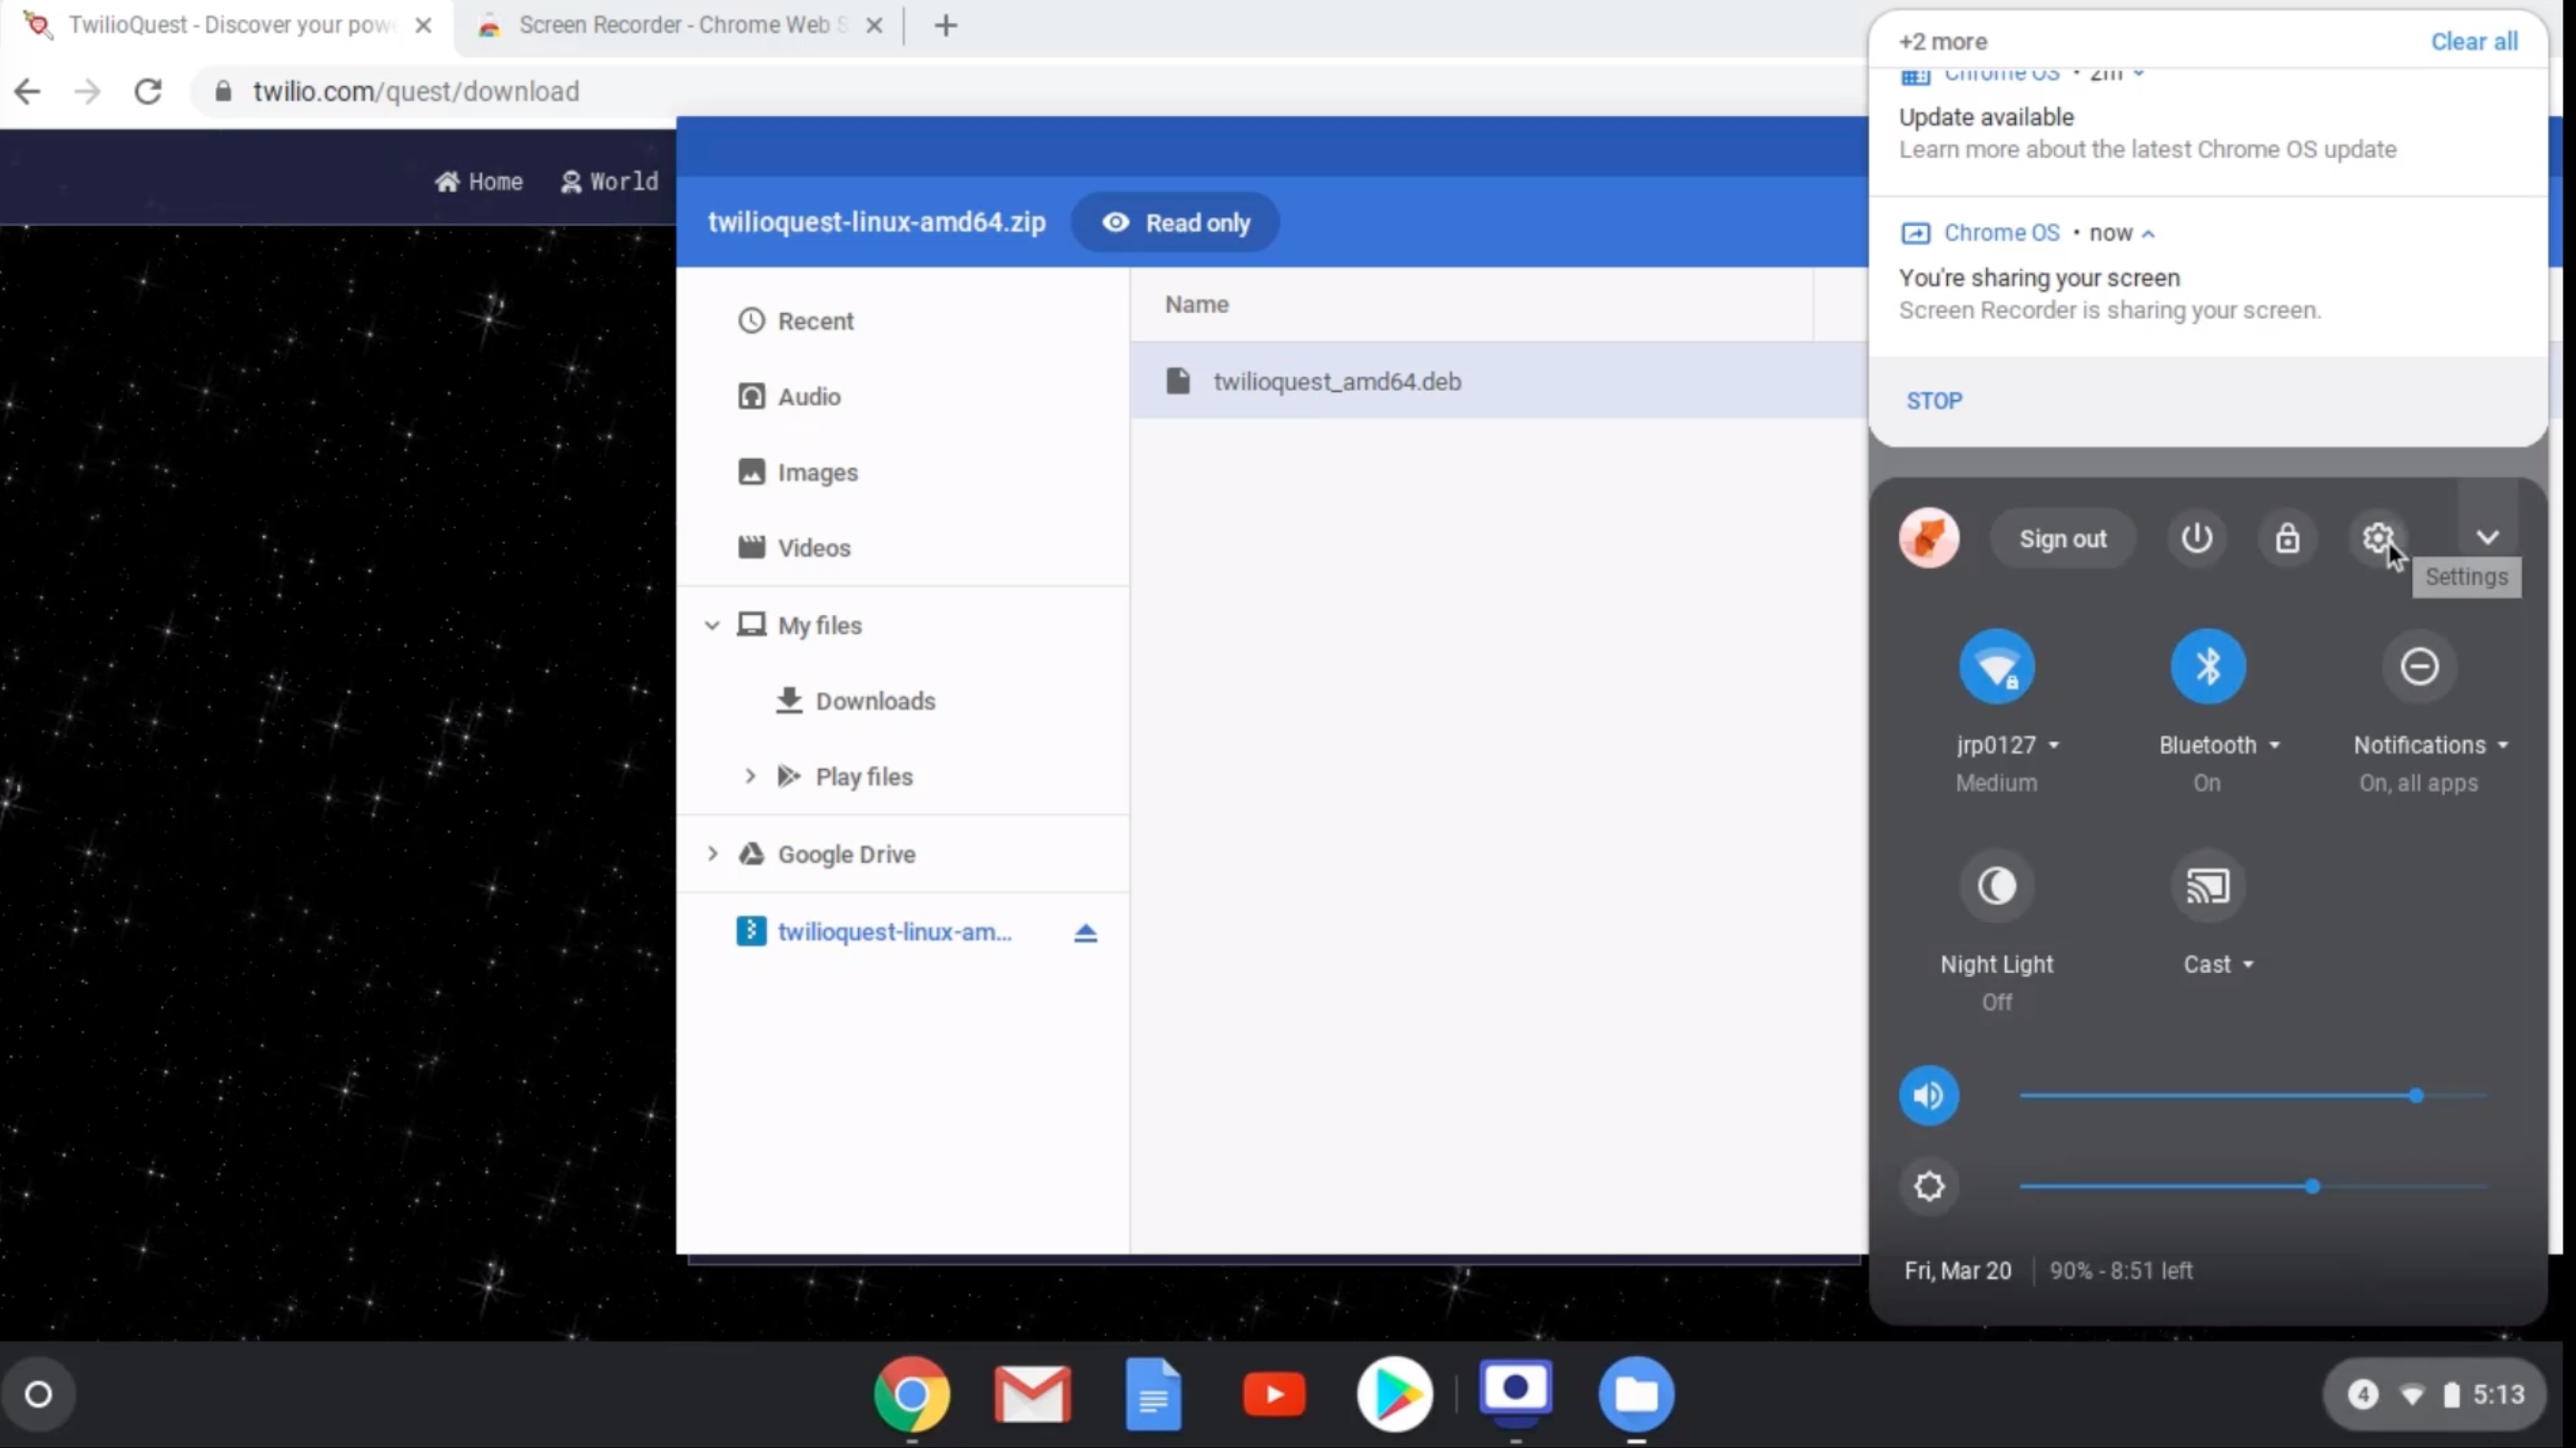Collapse the quick settings panel chevron
2576x1448 pixels.
2487,538
